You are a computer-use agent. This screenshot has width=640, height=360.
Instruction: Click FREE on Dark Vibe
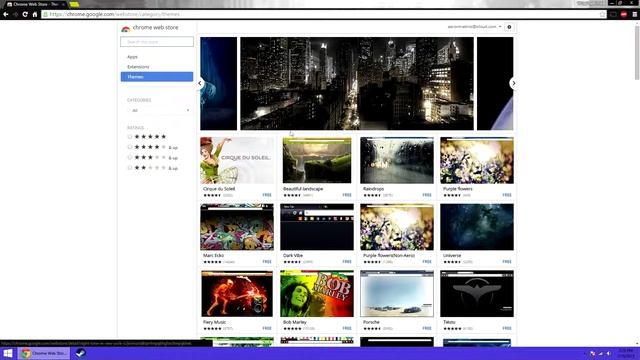point(347,262)
